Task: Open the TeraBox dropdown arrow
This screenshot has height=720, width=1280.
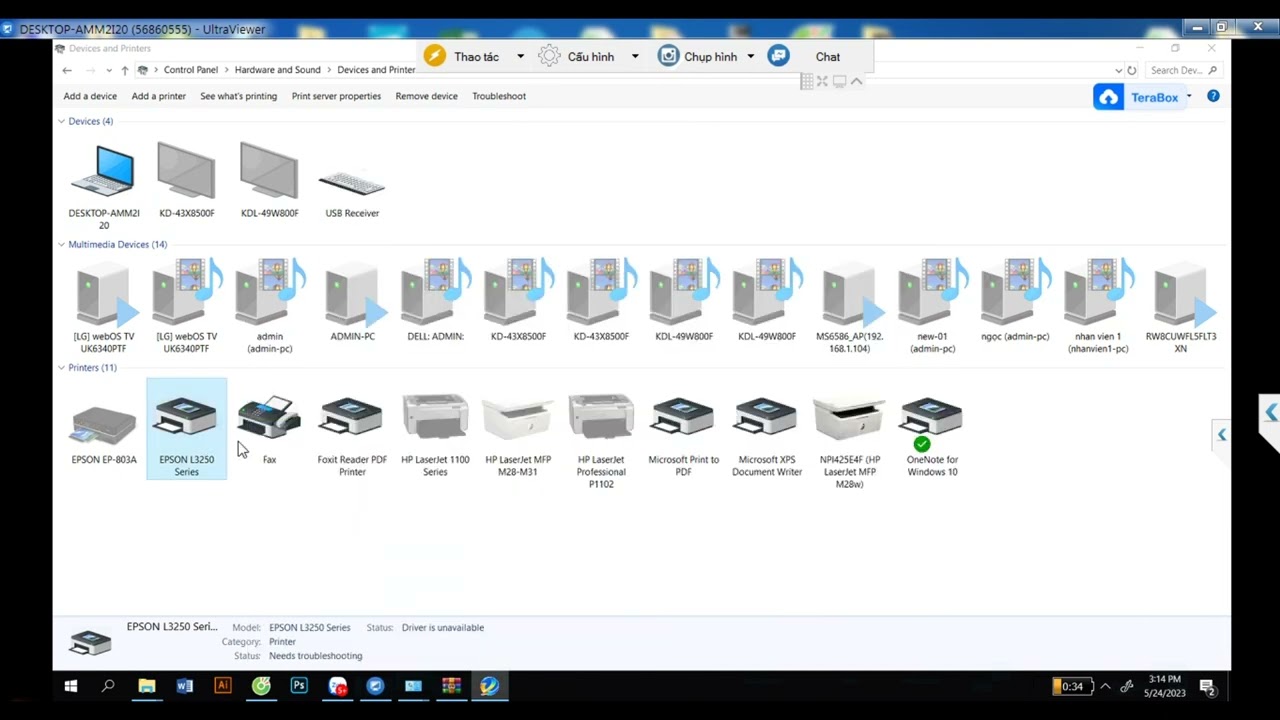Action: [x=1189, y=97]
